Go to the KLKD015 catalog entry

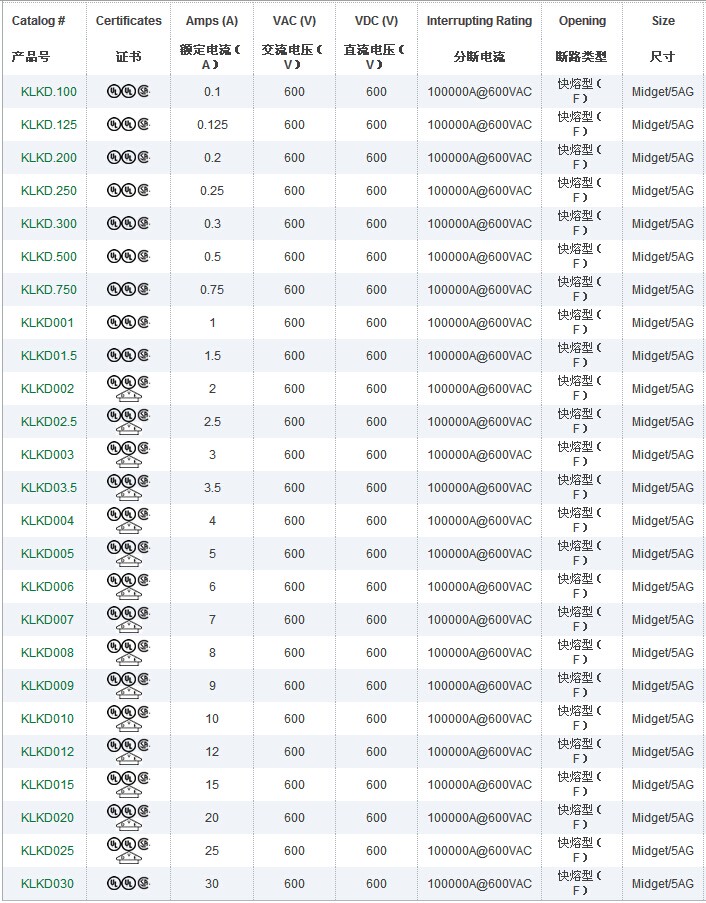click(47, 785)
